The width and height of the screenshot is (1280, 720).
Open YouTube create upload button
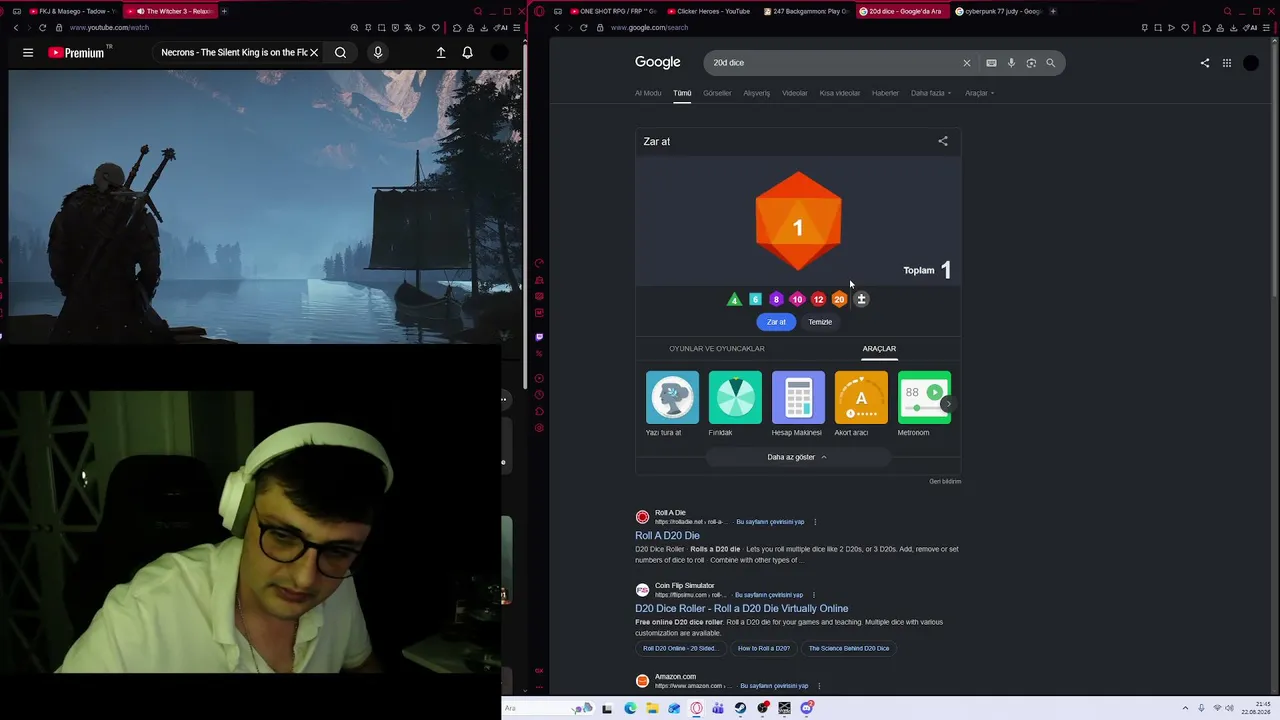441,52
